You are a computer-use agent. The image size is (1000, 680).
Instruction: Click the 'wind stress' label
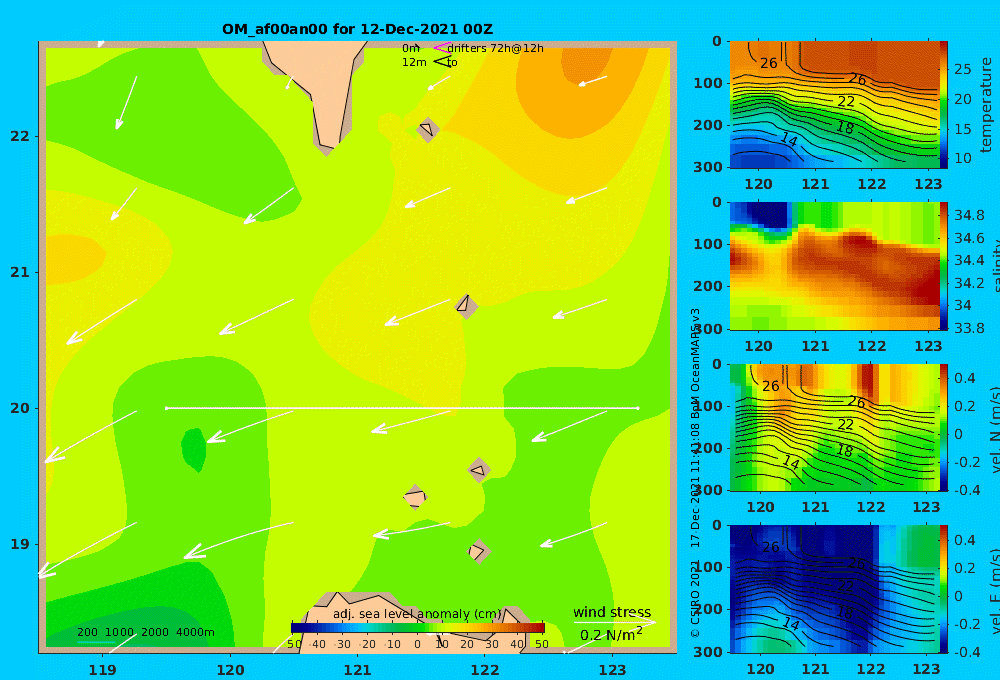612,612
